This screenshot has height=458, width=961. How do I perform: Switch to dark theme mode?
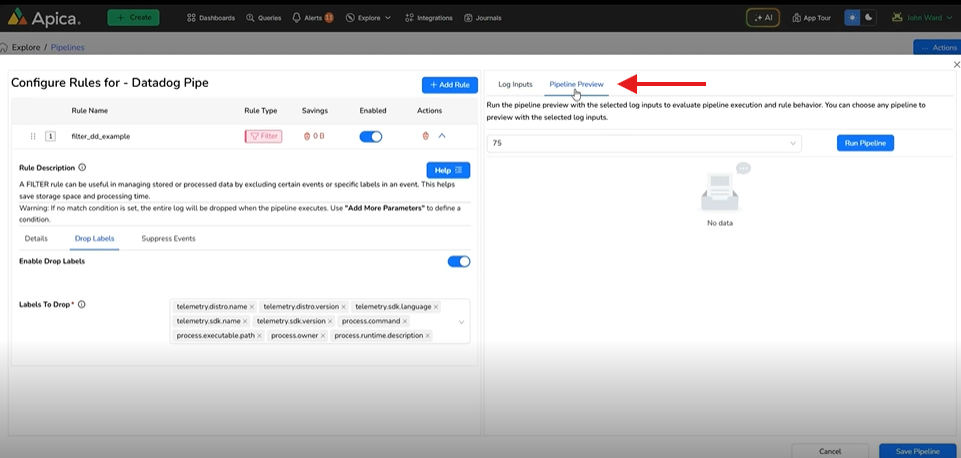(868, 18)
